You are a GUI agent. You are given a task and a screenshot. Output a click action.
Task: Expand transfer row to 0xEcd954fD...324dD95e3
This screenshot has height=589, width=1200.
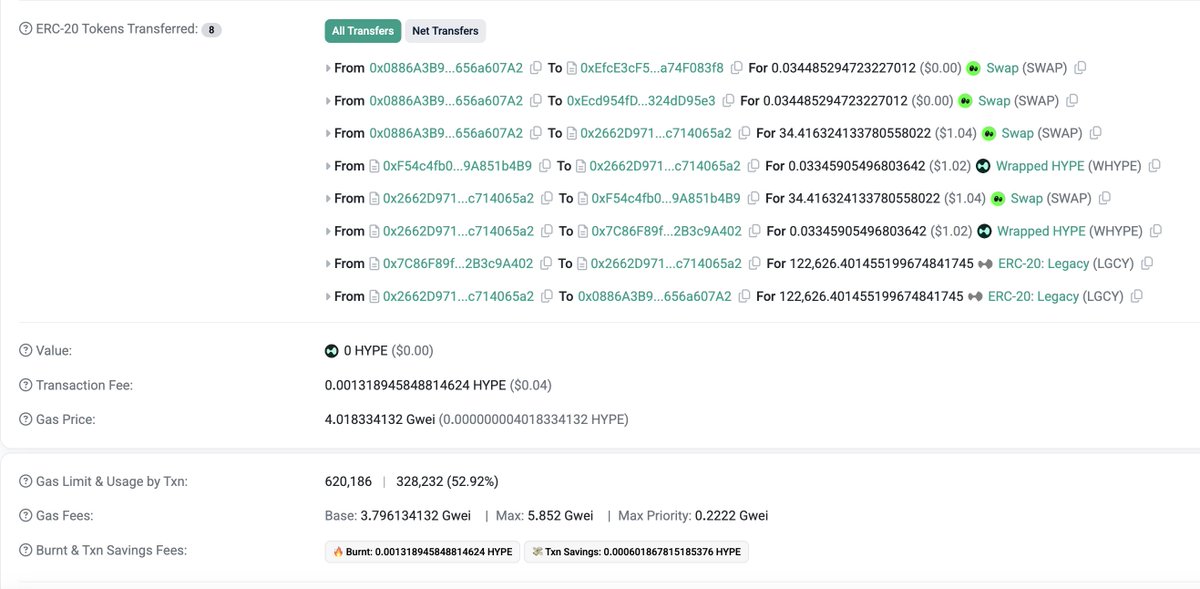coord(329,101)
